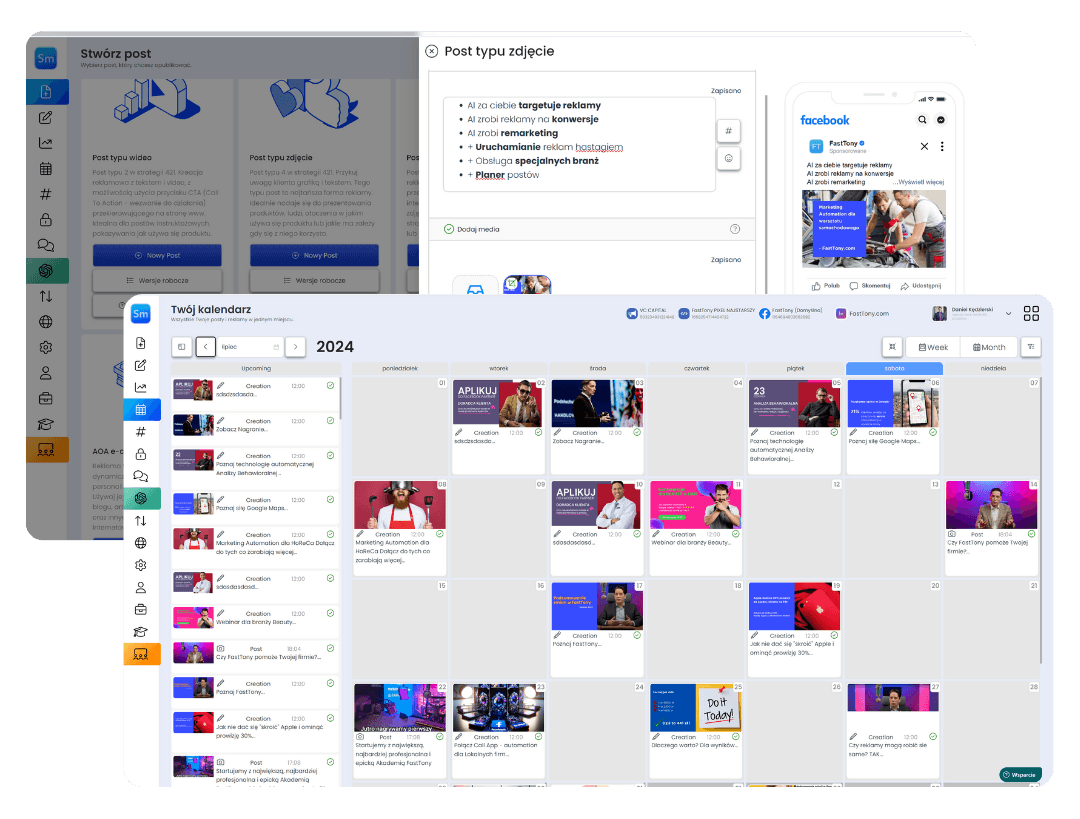Image resolution: width=1080 pixels, height=819 pixels.
Task: Open the hashtag icon in the calendar window sidebar
Action: [141, 432]
